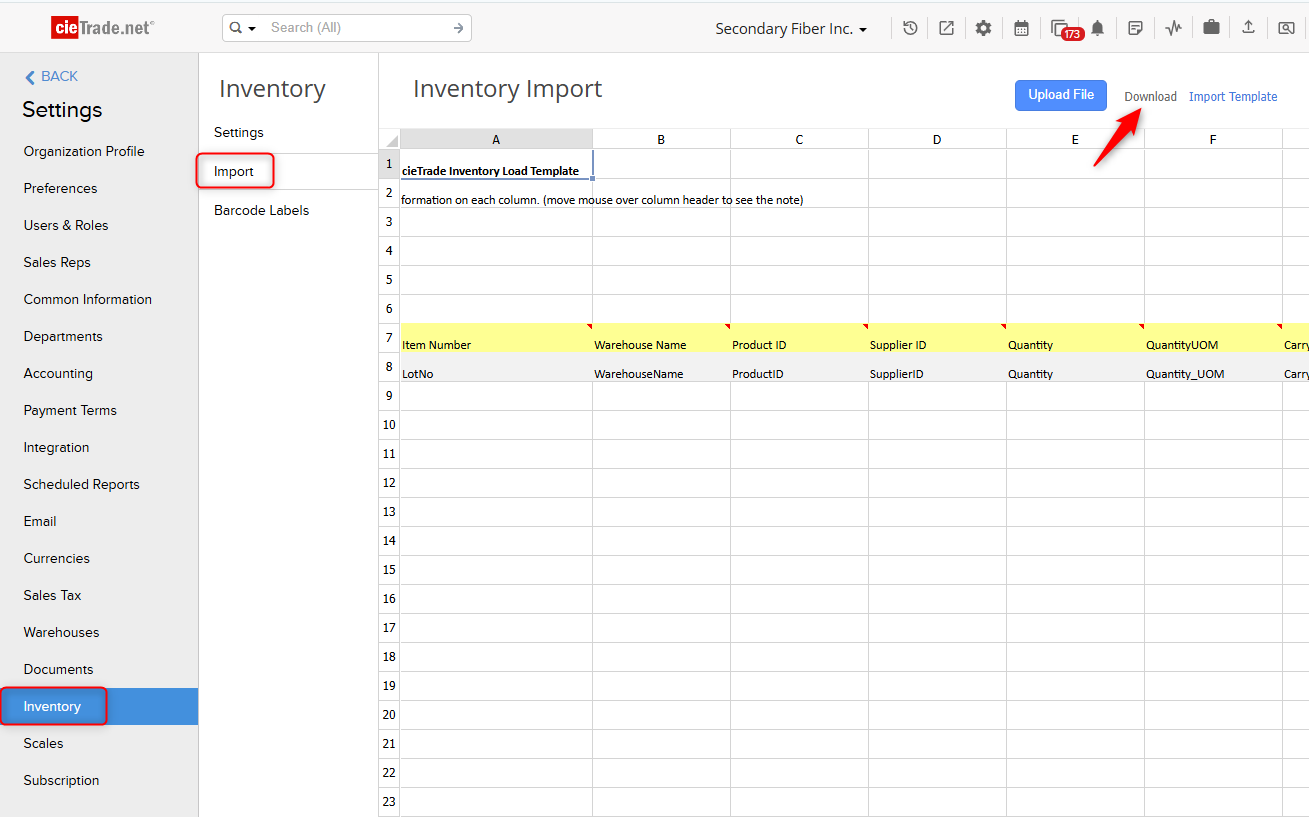Click the 'Product ID' yellow header cell
The height and width of the screenshot is (817, 1309).
(799, 338)
